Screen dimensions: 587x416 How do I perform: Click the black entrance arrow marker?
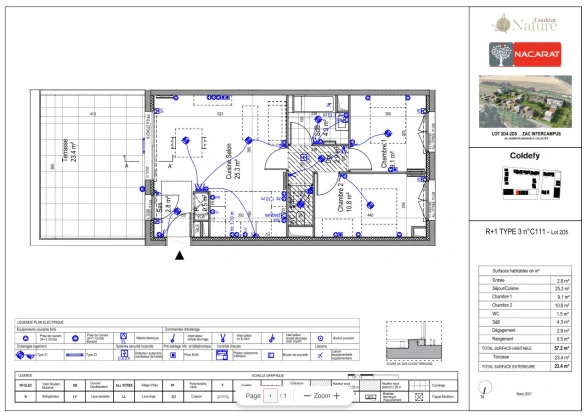point(180,255)
